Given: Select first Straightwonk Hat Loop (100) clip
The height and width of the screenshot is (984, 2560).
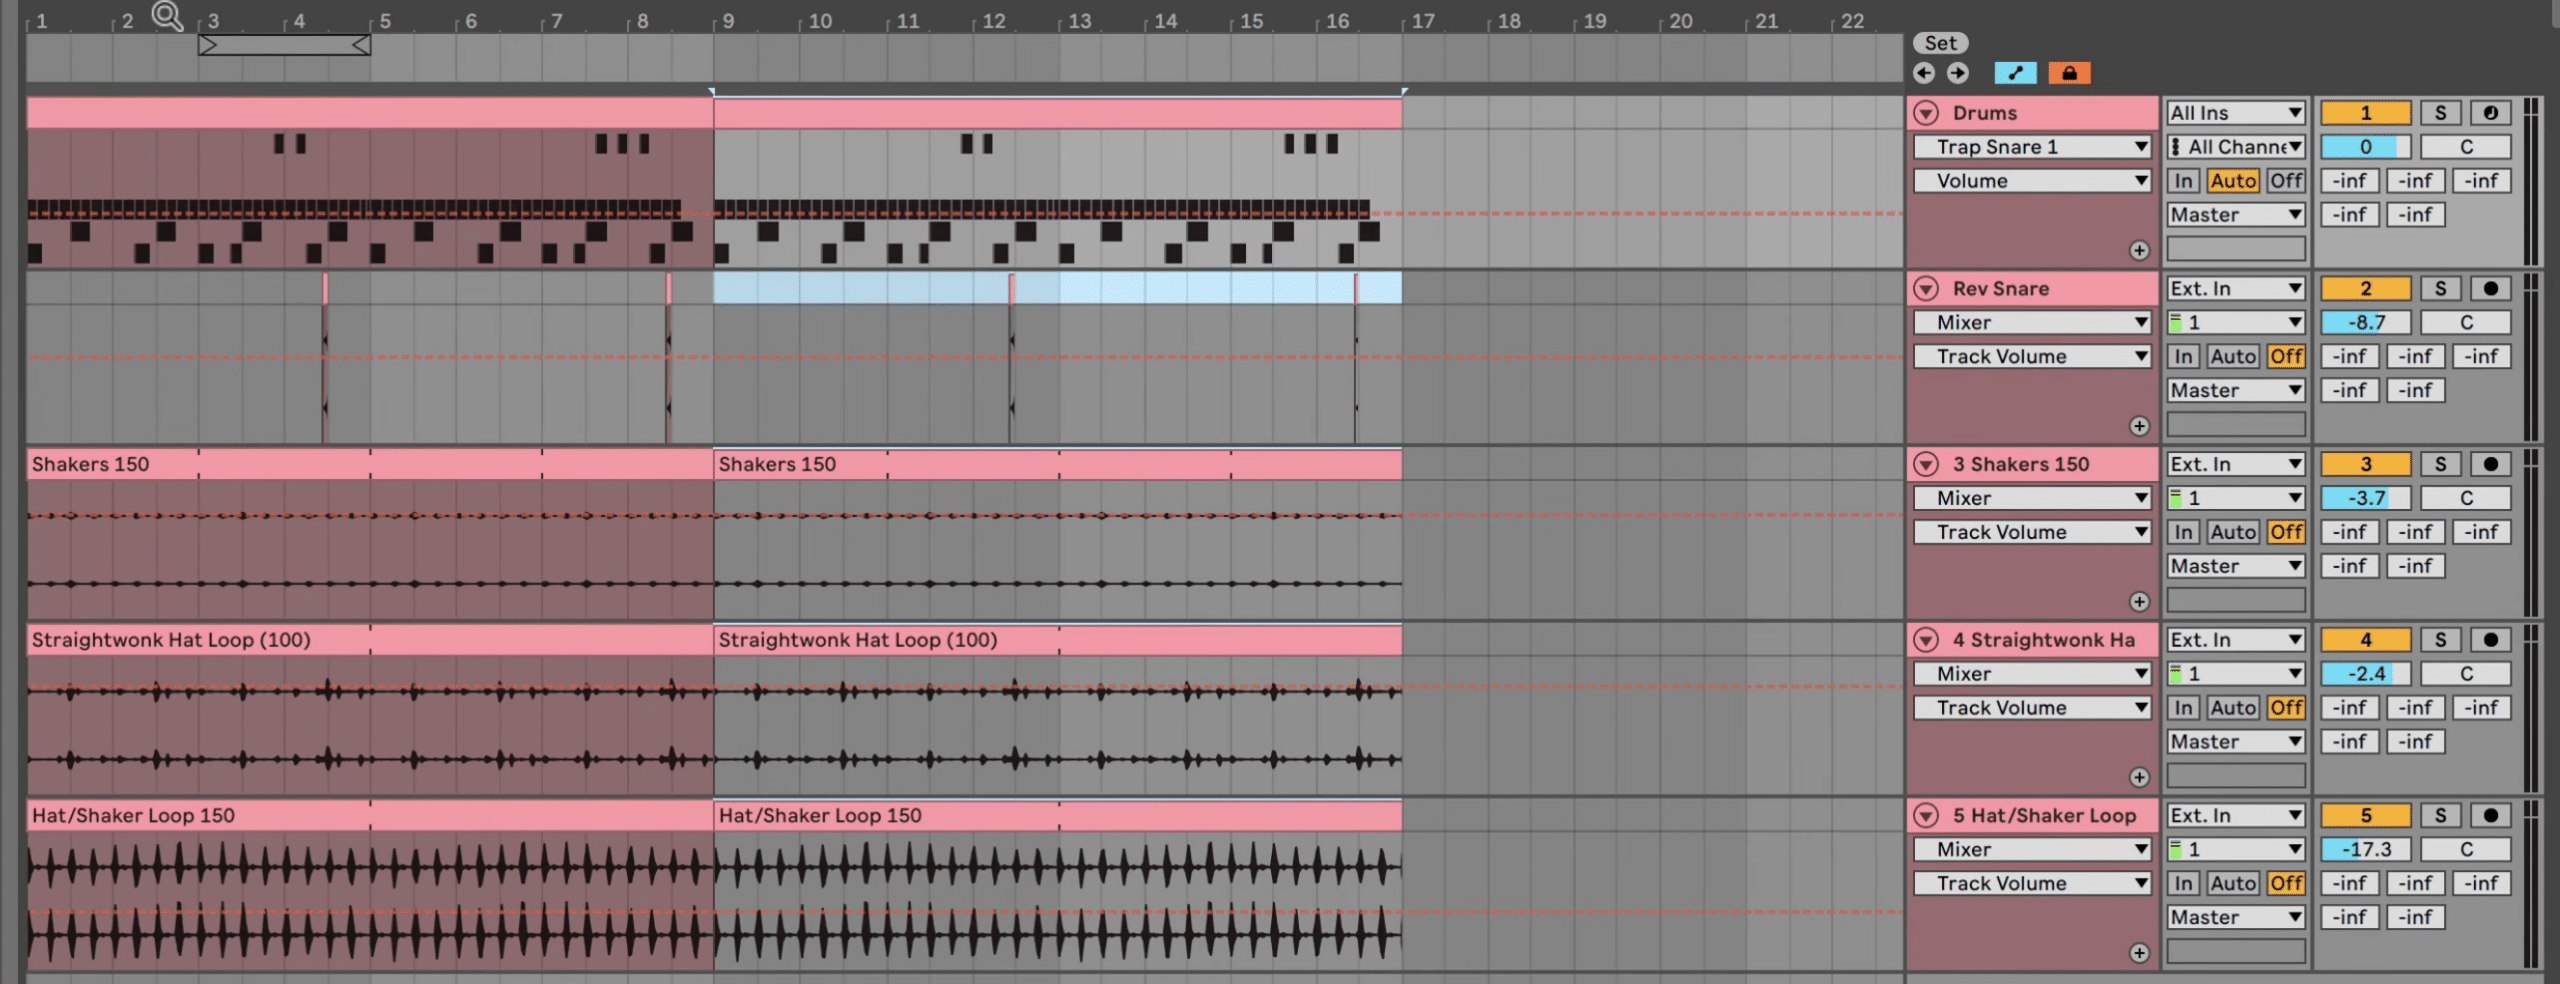Looking at the screenshot, I should tap(369, 640).
